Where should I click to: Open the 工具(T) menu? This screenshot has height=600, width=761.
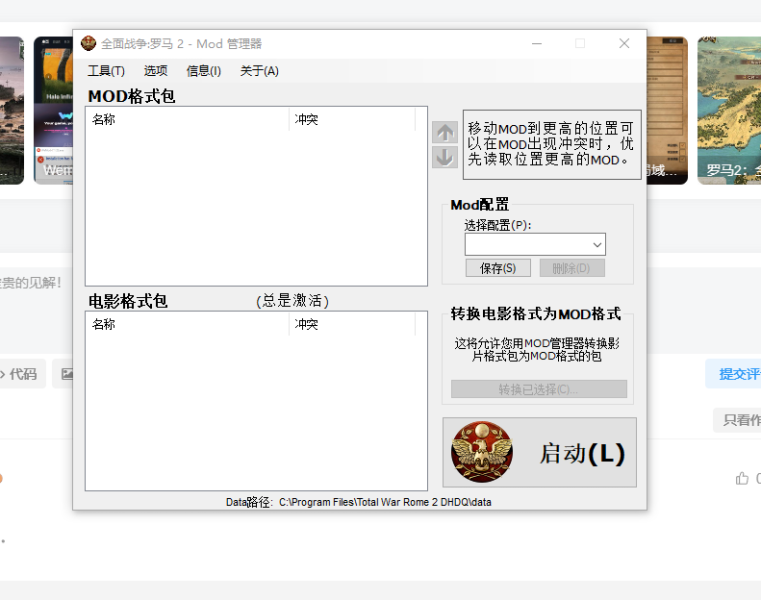pos(106,71)
